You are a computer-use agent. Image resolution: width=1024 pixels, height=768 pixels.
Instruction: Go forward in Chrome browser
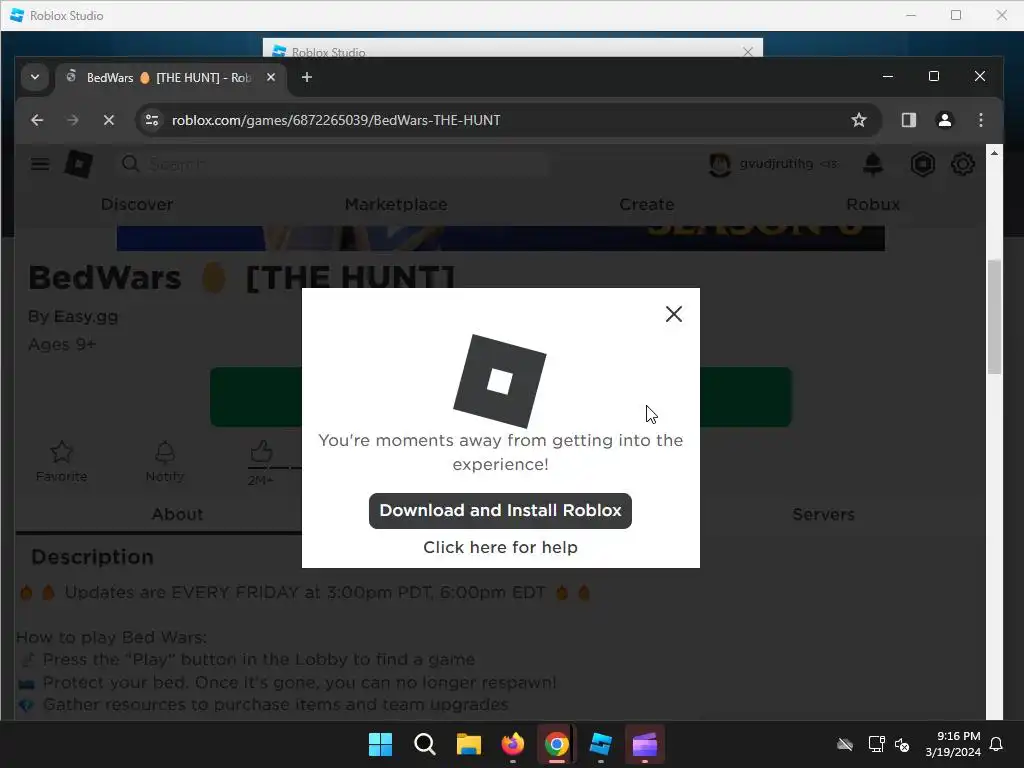72,120
